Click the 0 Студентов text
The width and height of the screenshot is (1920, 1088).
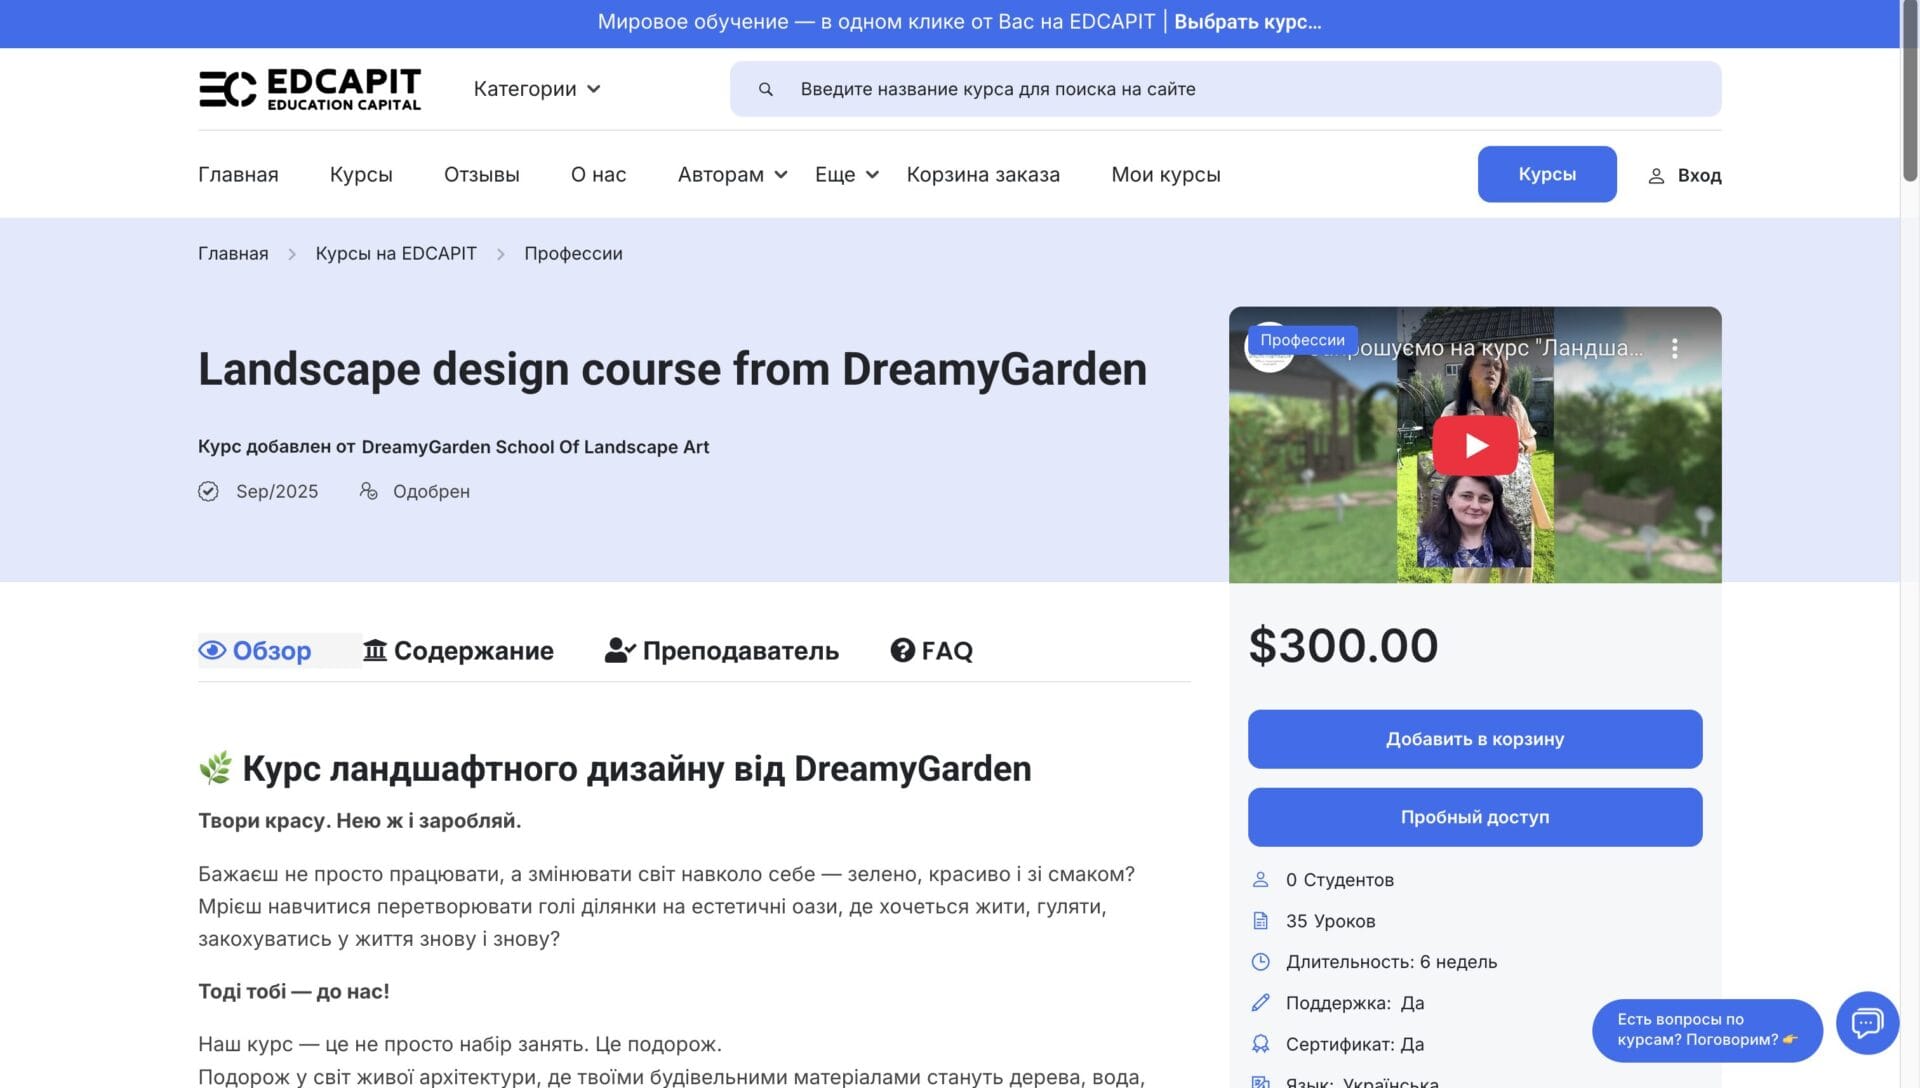pyautogui.click(x=1340, y=880)
